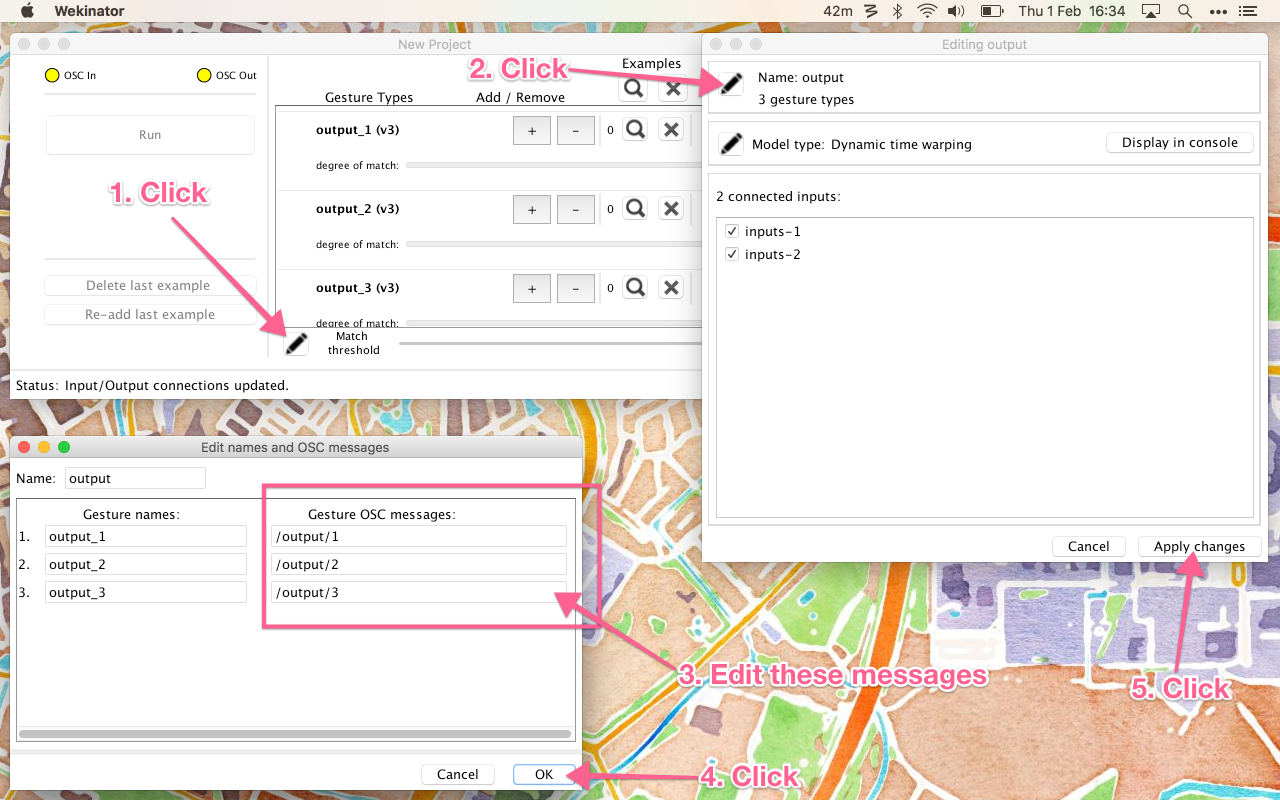The width and height of the screenshot is (1280, 800).
Task: Open the Apple menu
Action: [26, 11]
